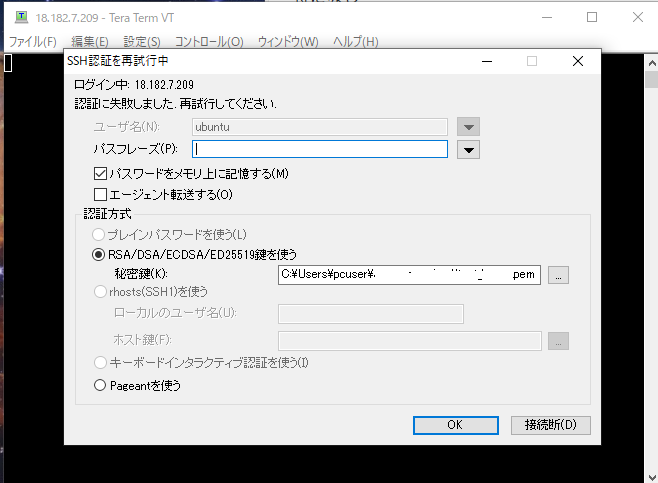Select rhosts(SSH1)を使う radio button
This screenshot has height=483, width=658.
coord(100,292)
